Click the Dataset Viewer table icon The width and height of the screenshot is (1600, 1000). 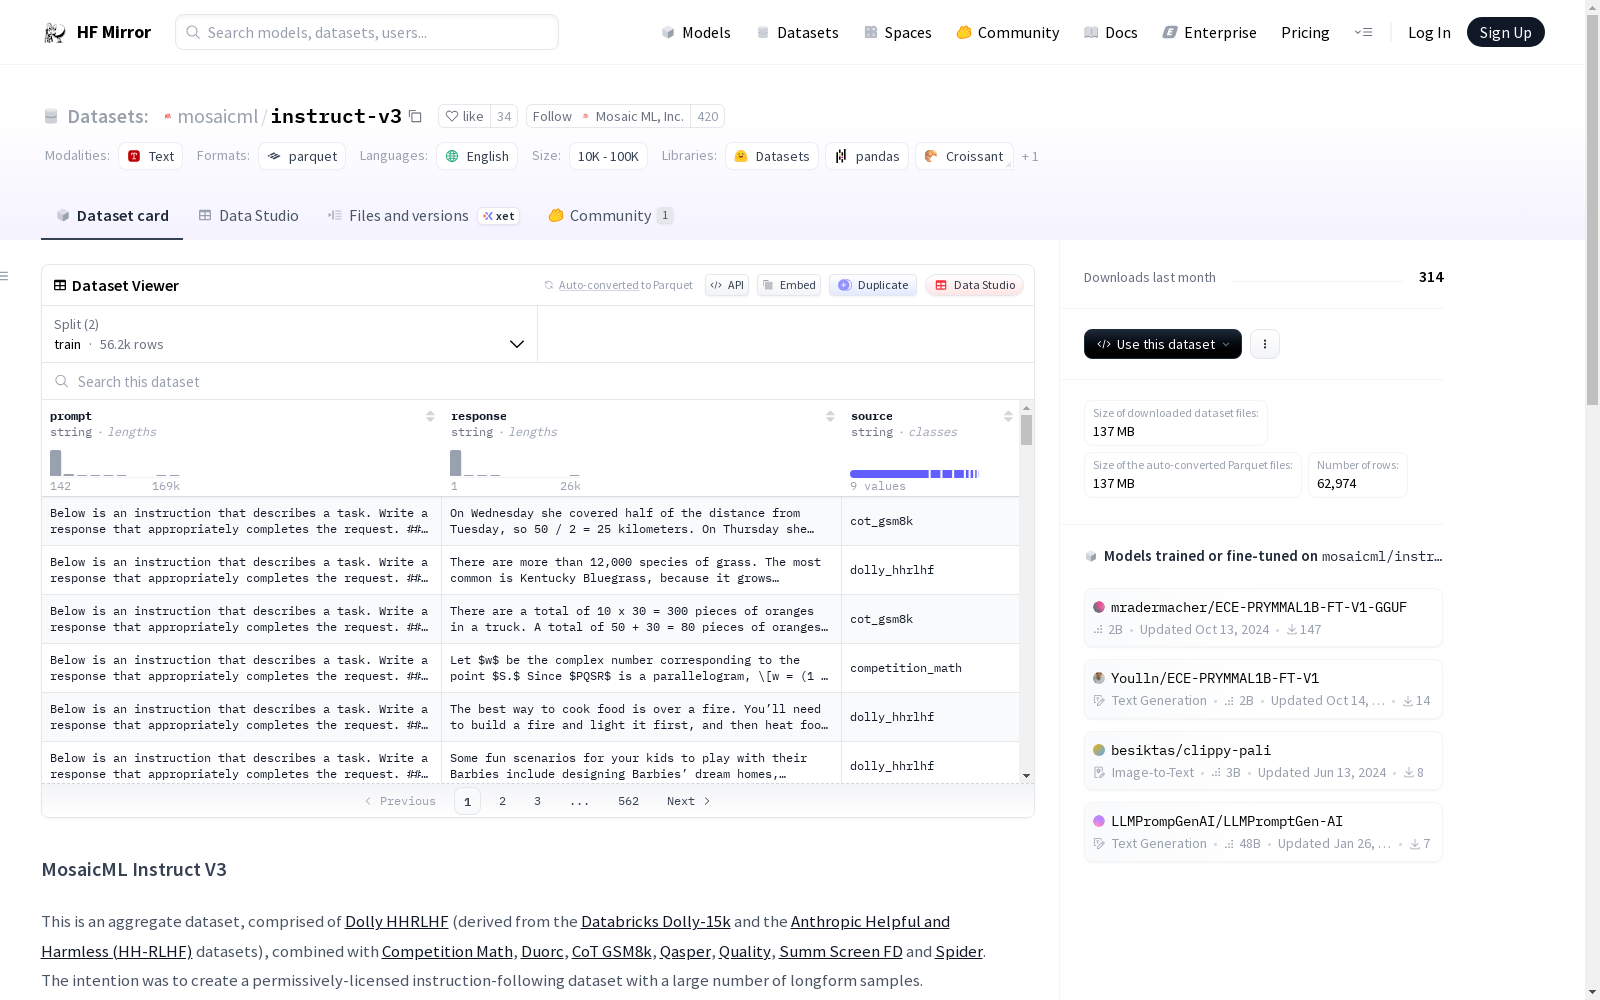(x=60, y=285)
